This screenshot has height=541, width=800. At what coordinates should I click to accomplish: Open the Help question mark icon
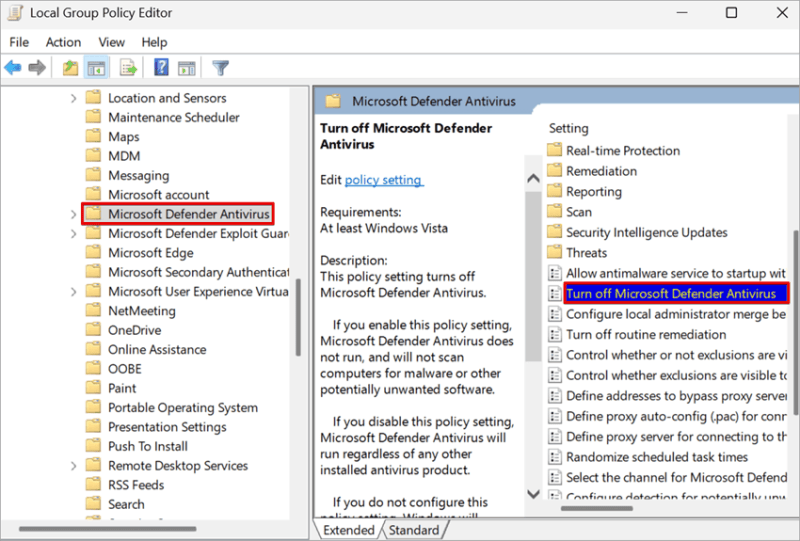click(161, 67)
